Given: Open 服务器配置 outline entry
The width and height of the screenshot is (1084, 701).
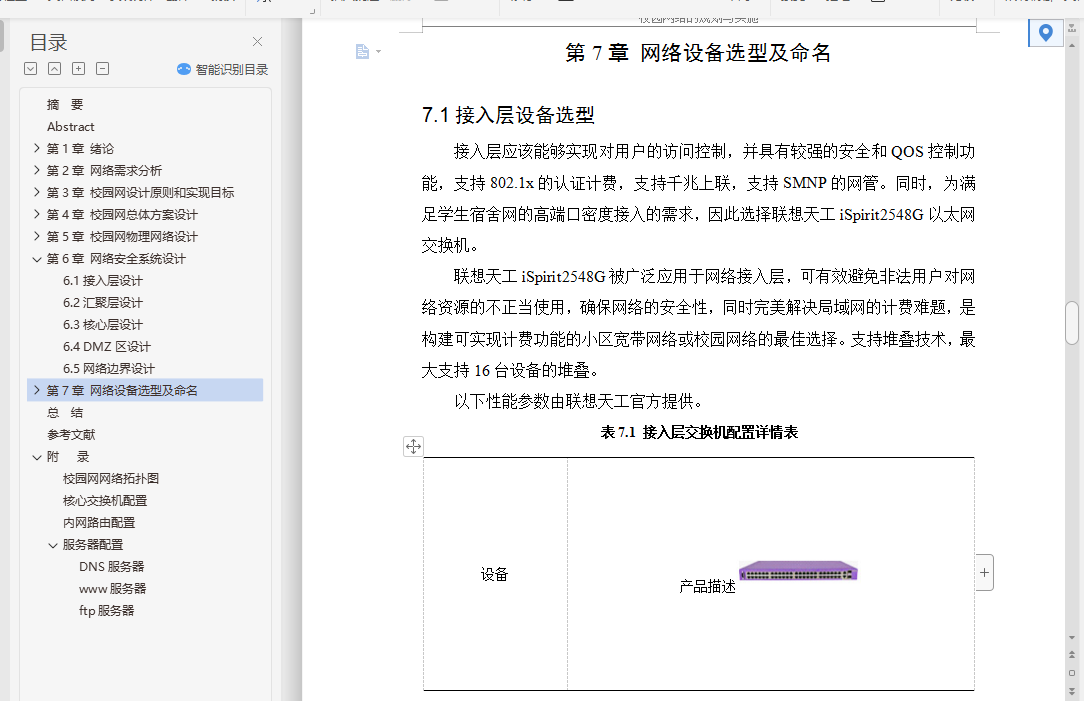Looking at the screenshot, I should (x=93, y=545).
